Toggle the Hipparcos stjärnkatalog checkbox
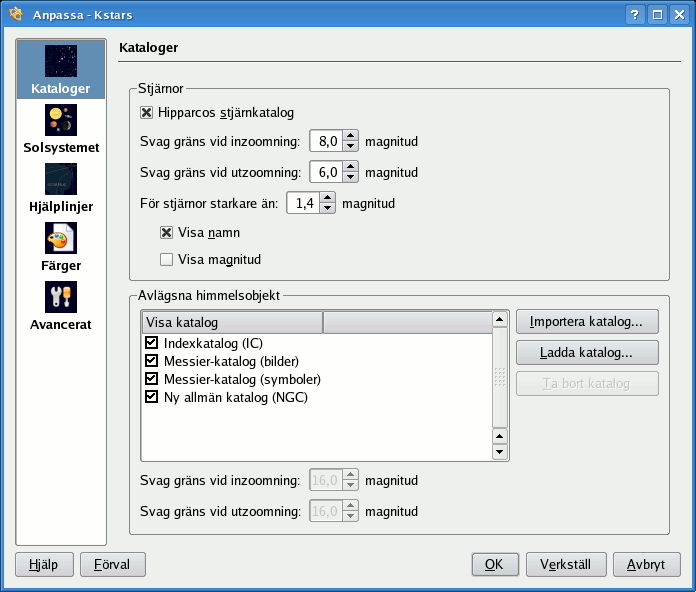 click(x=147, y=113)
